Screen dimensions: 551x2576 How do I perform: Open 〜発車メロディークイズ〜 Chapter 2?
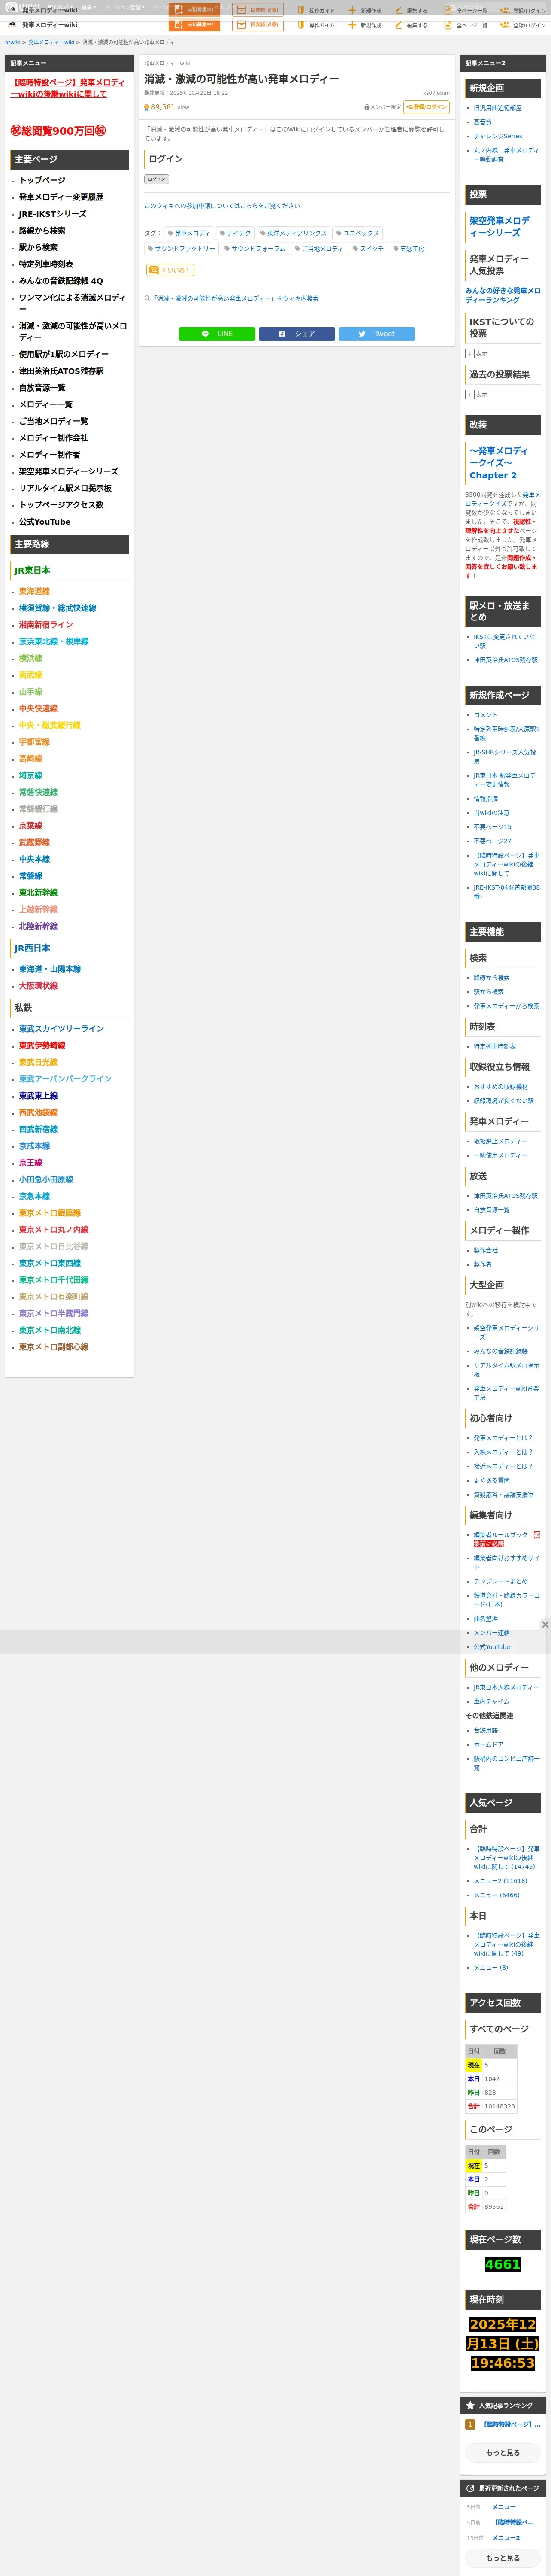[x=499, y=463]
